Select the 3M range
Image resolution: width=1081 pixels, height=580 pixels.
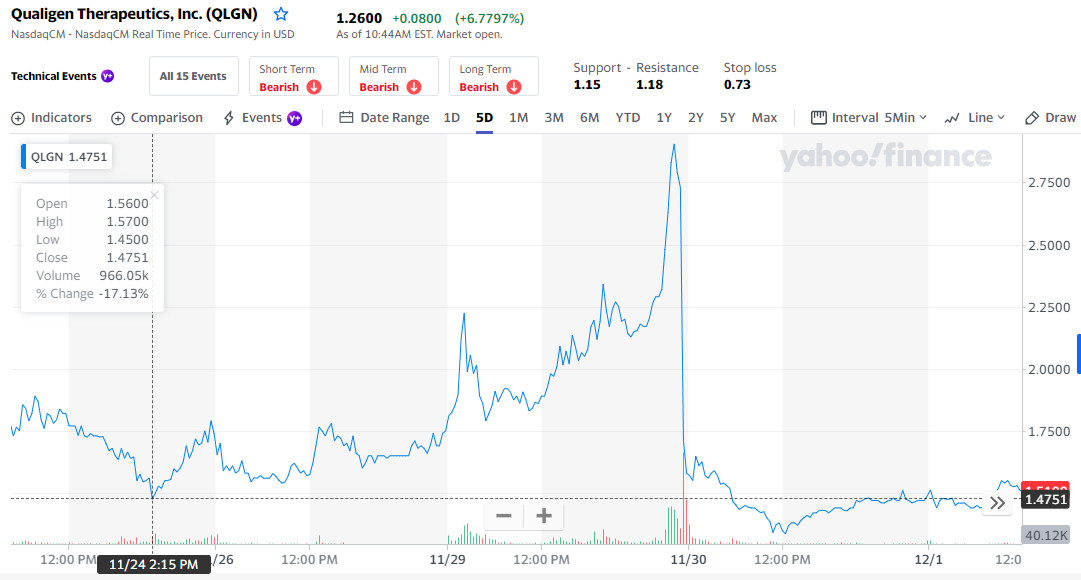pos(554,118)
